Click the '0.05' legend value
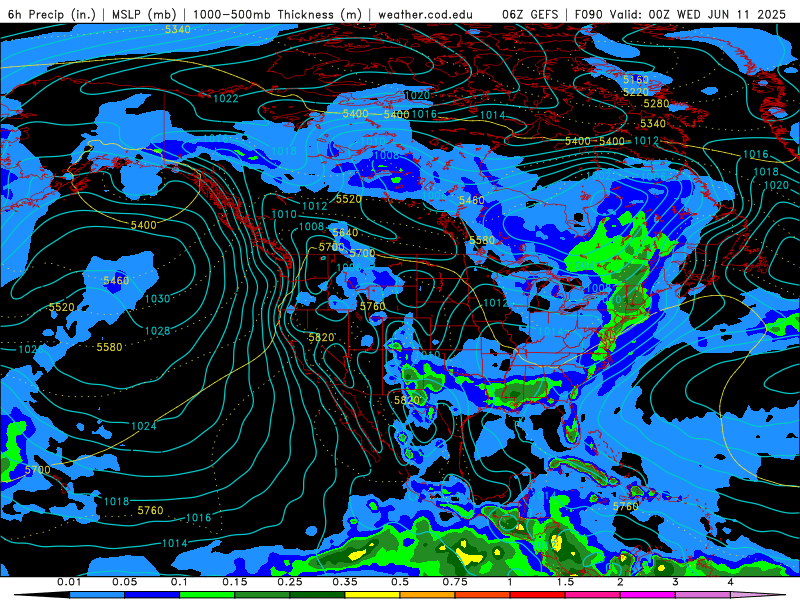This screenshot has width=800, height=600. (x=124, y=582)
